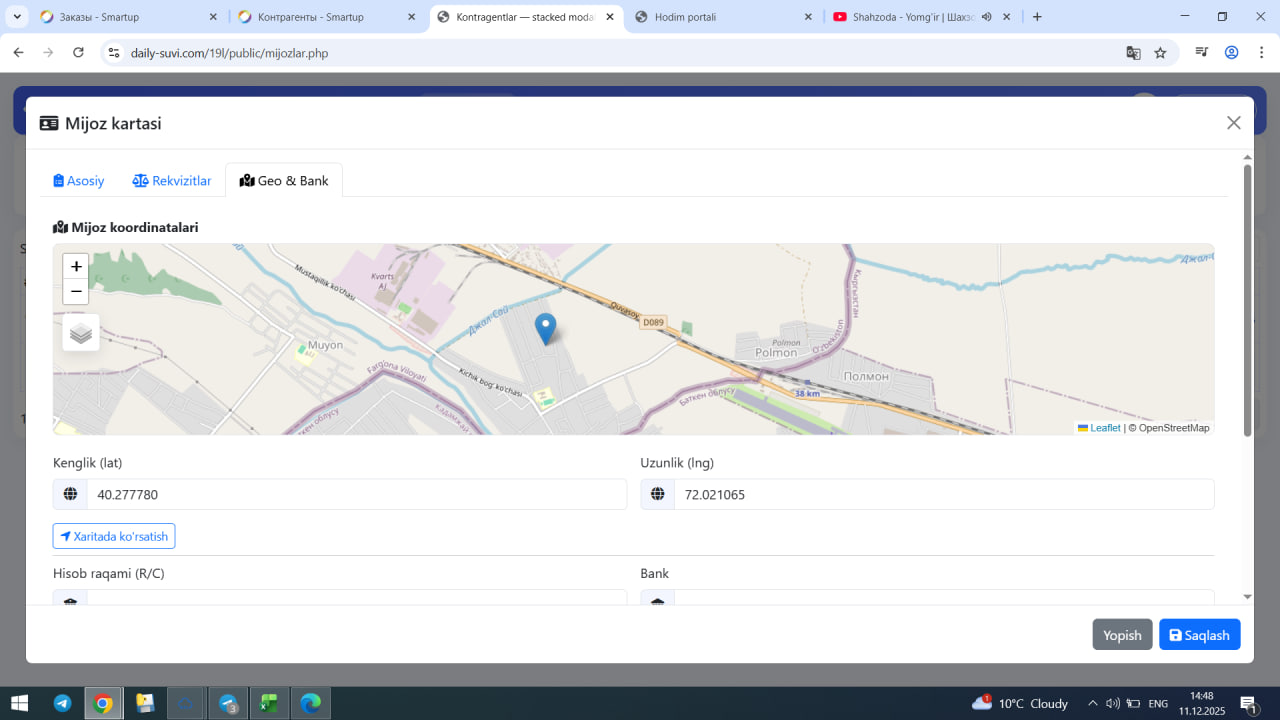1280x720 pixels.
Task: Close the Mijoz kartasi dialog
Action: 1233,123
